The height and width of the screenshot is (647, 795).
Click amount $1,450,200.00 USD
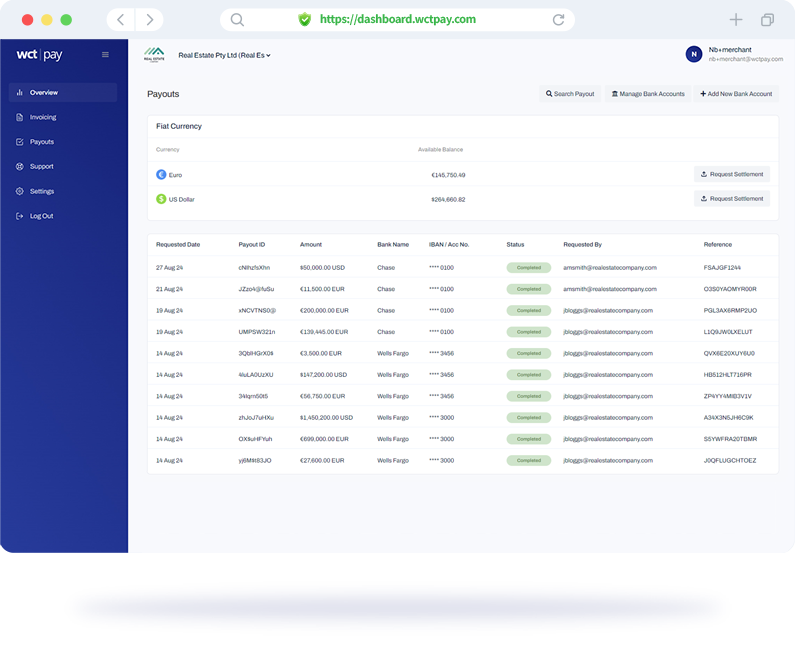tap(327, 418)
